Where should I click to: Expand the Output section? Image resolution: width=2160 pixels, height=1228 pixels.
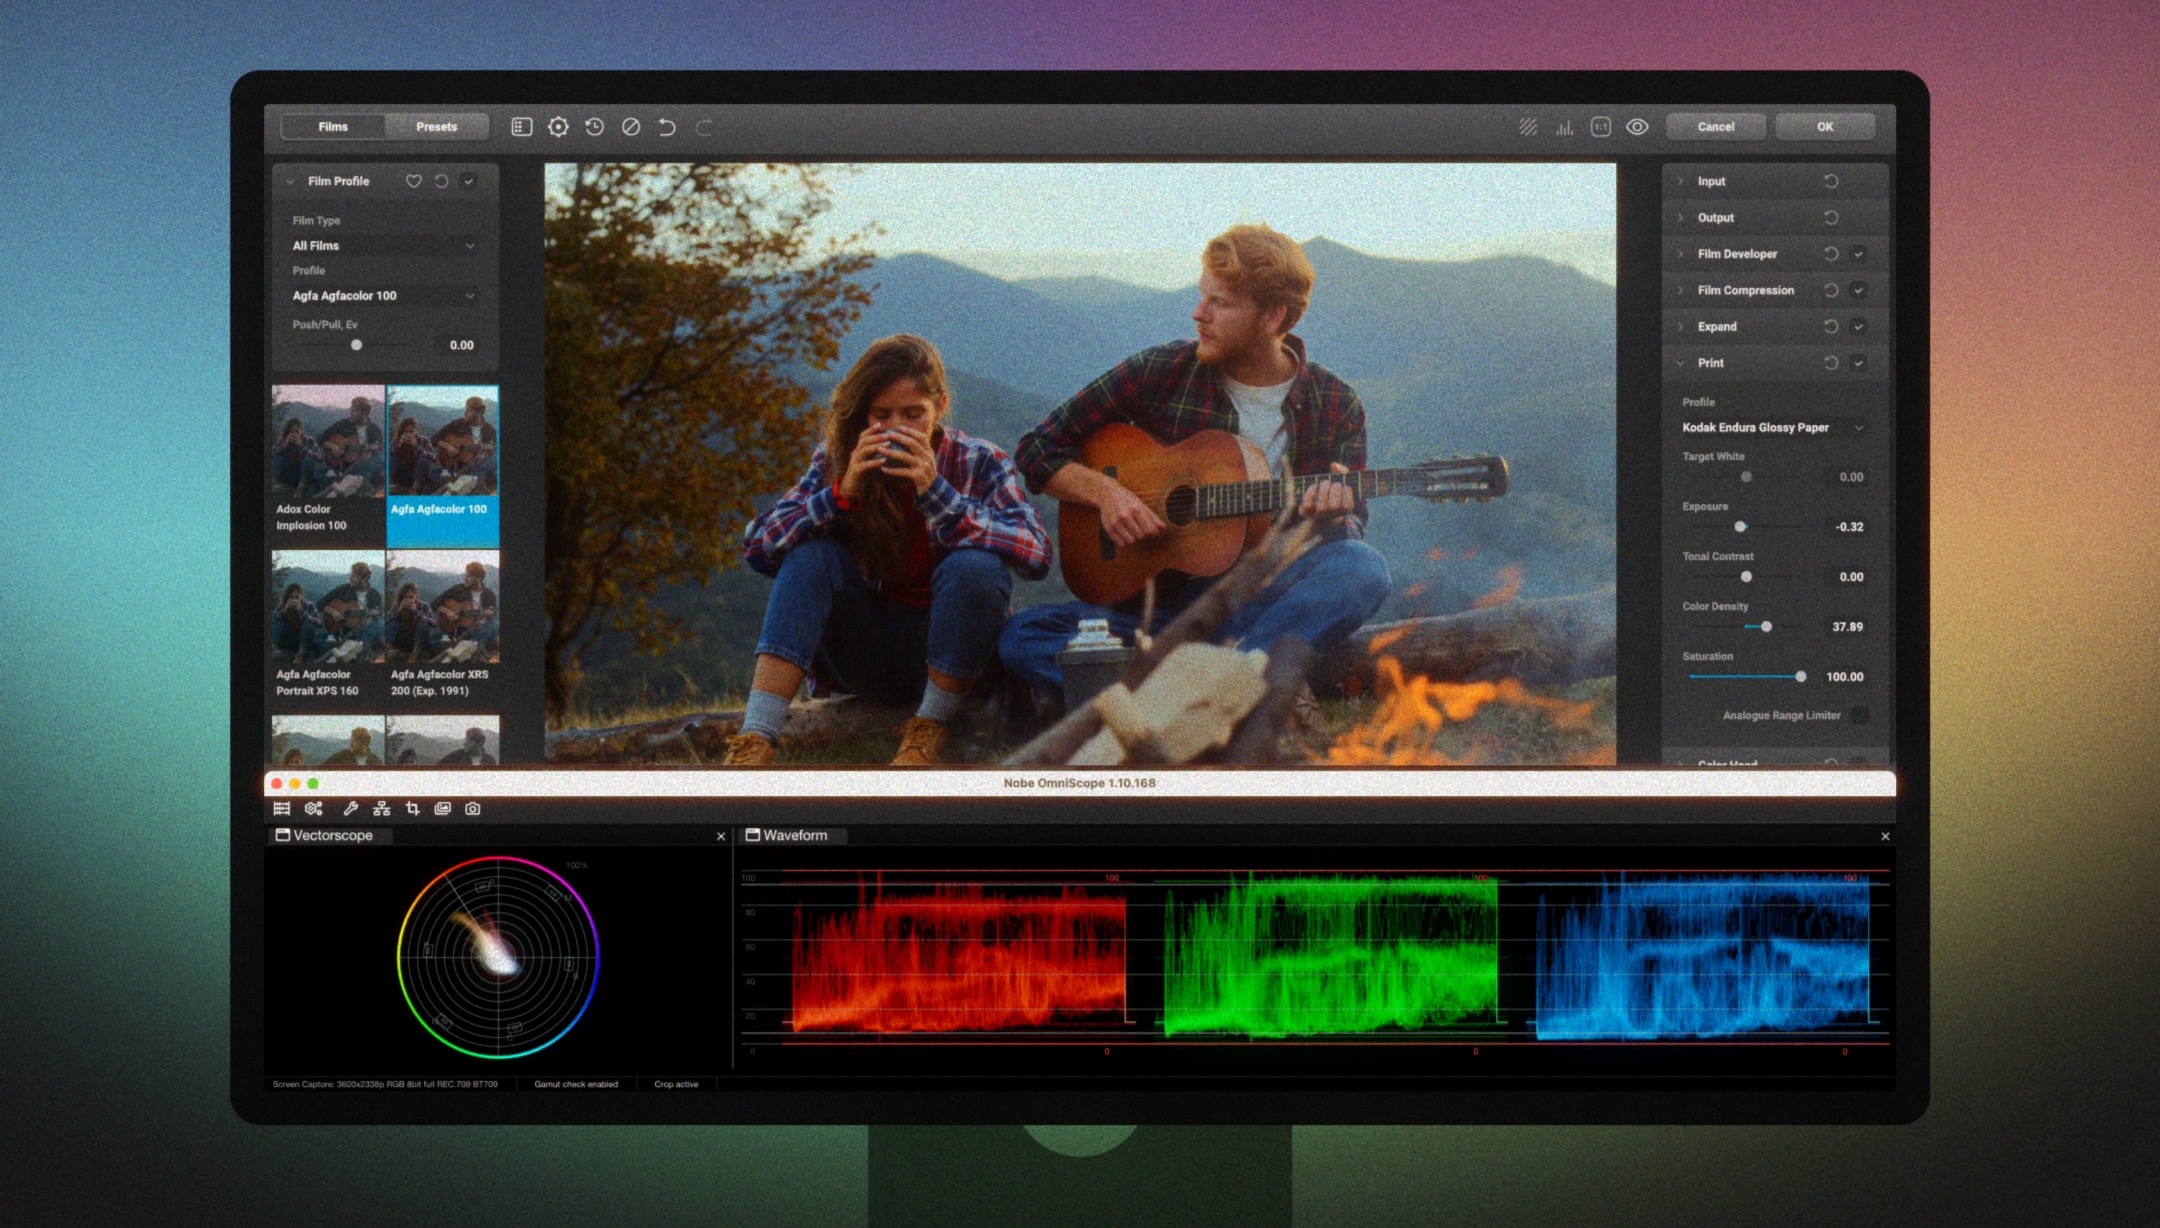[x=1680, y=217]
